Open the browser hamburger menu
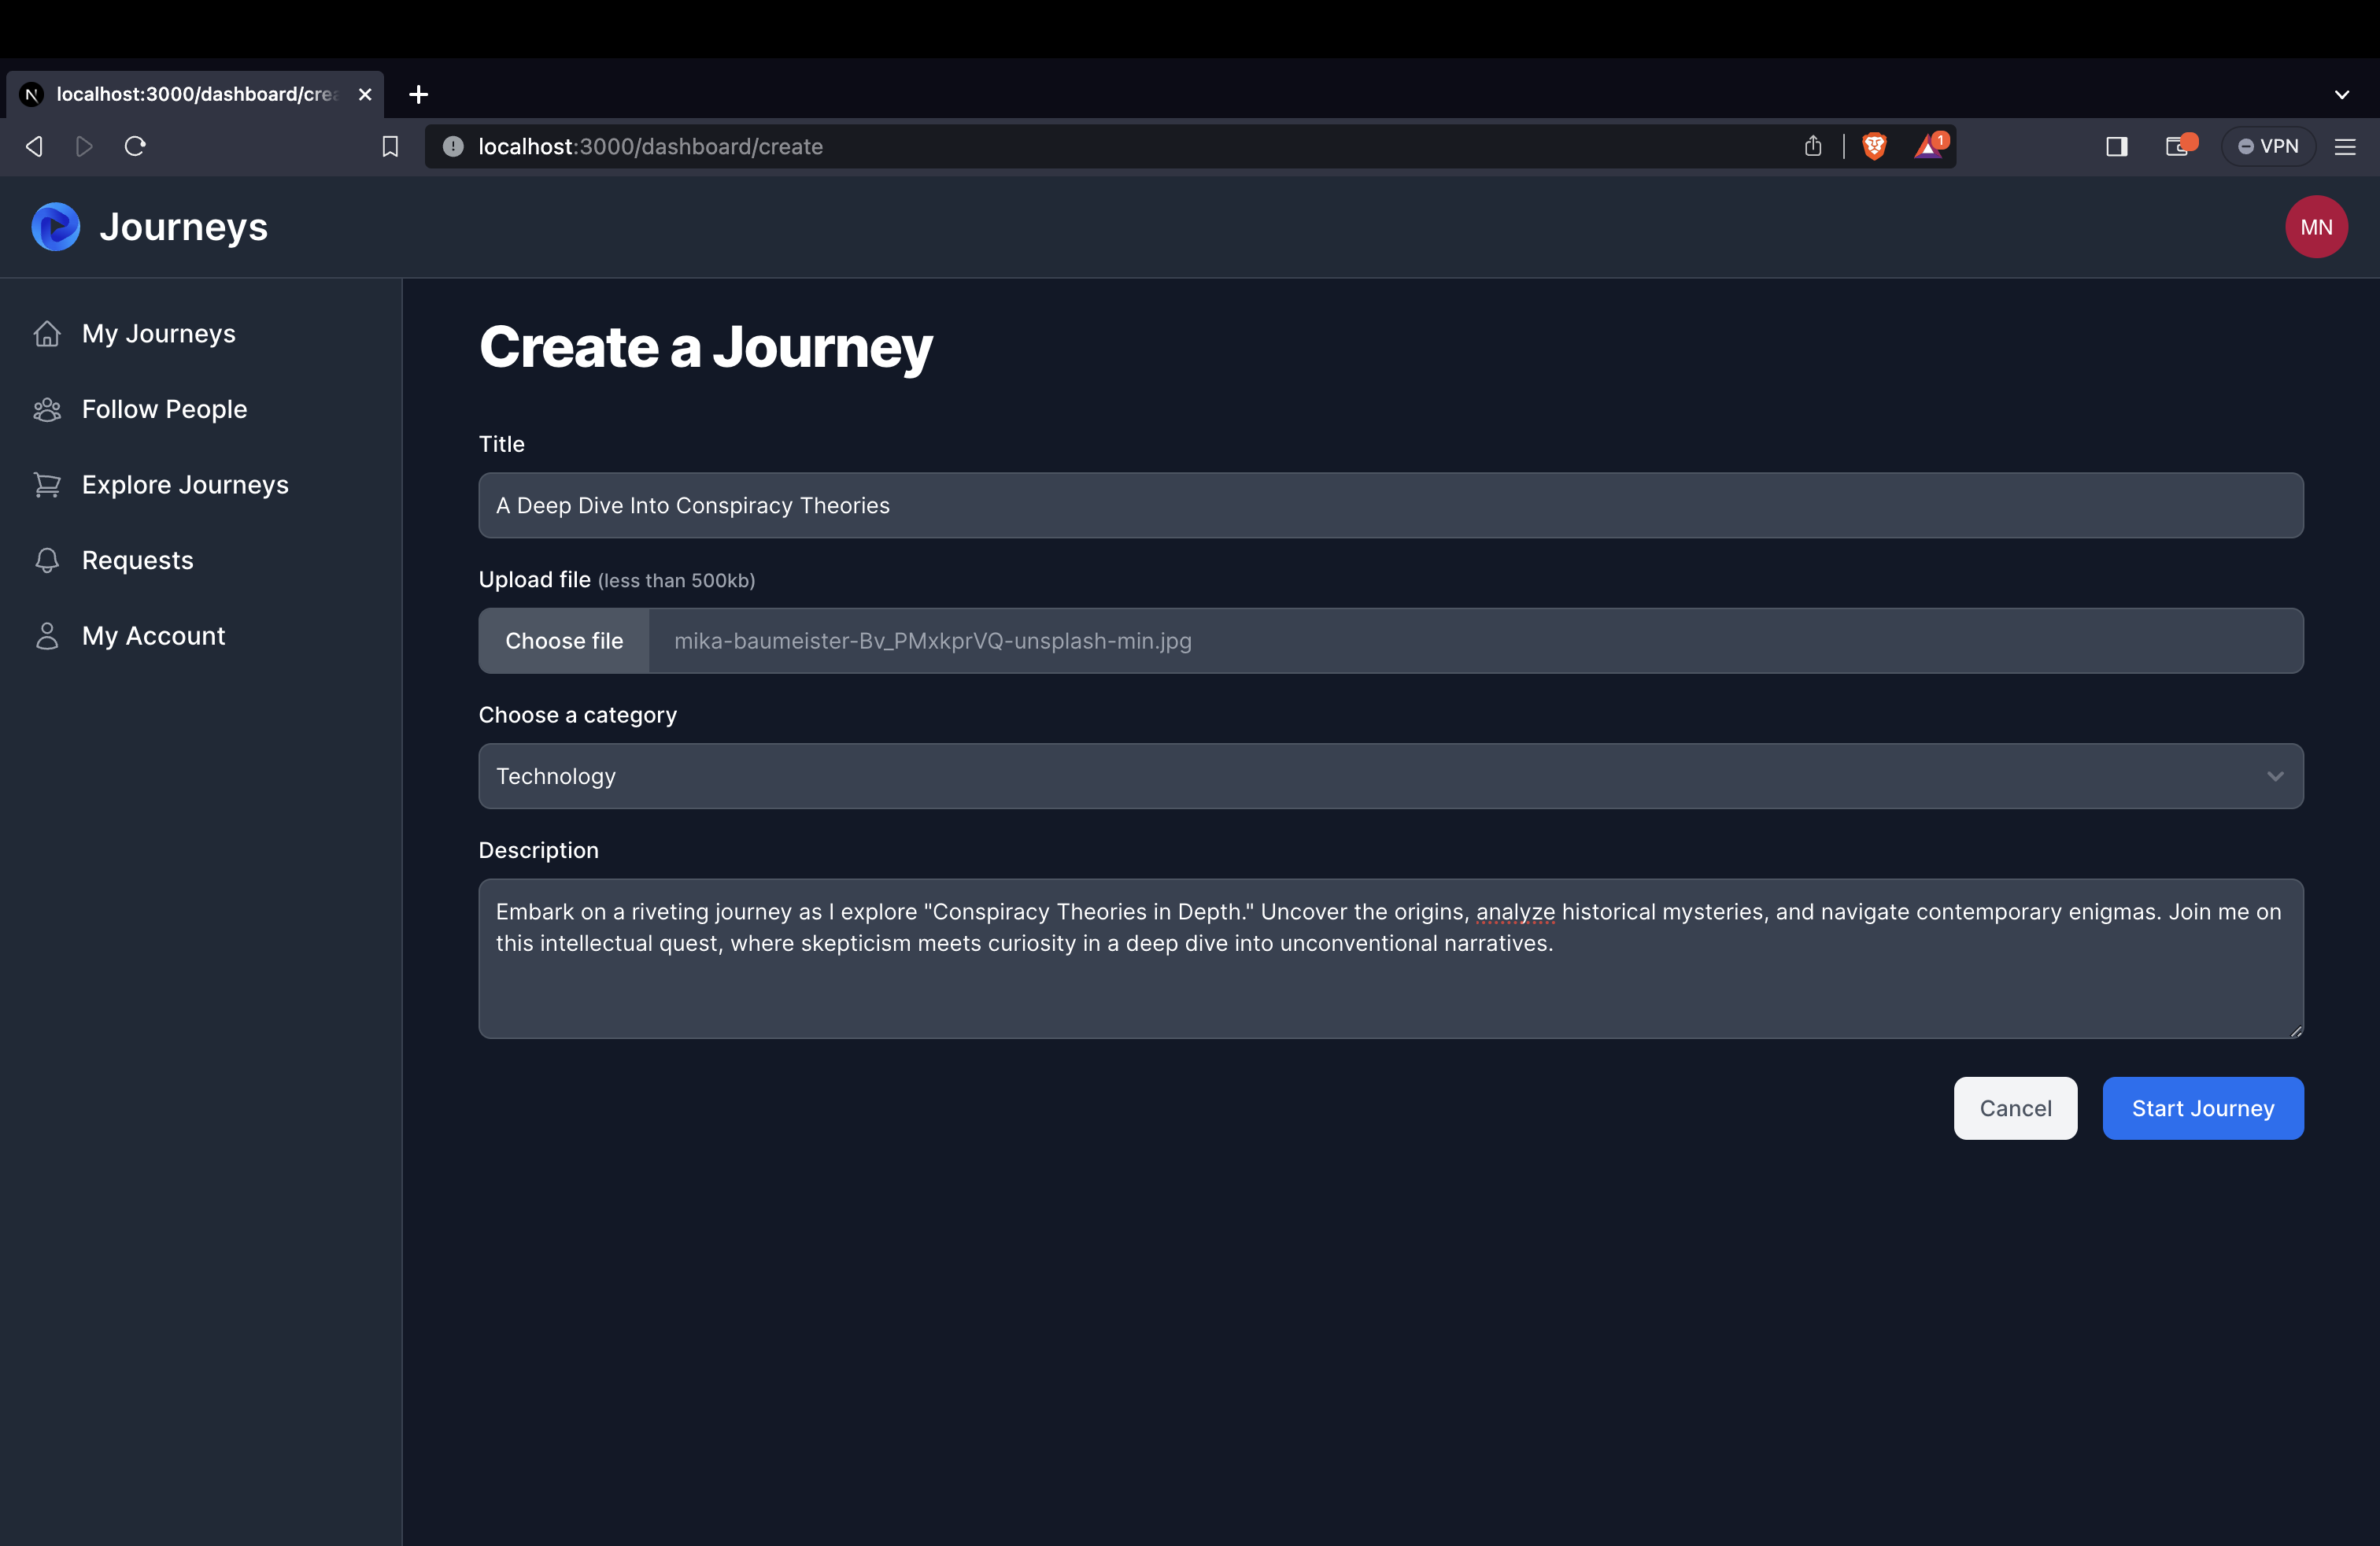Viewport: 2380px width, 1546px height. (x=2345, y=147)
